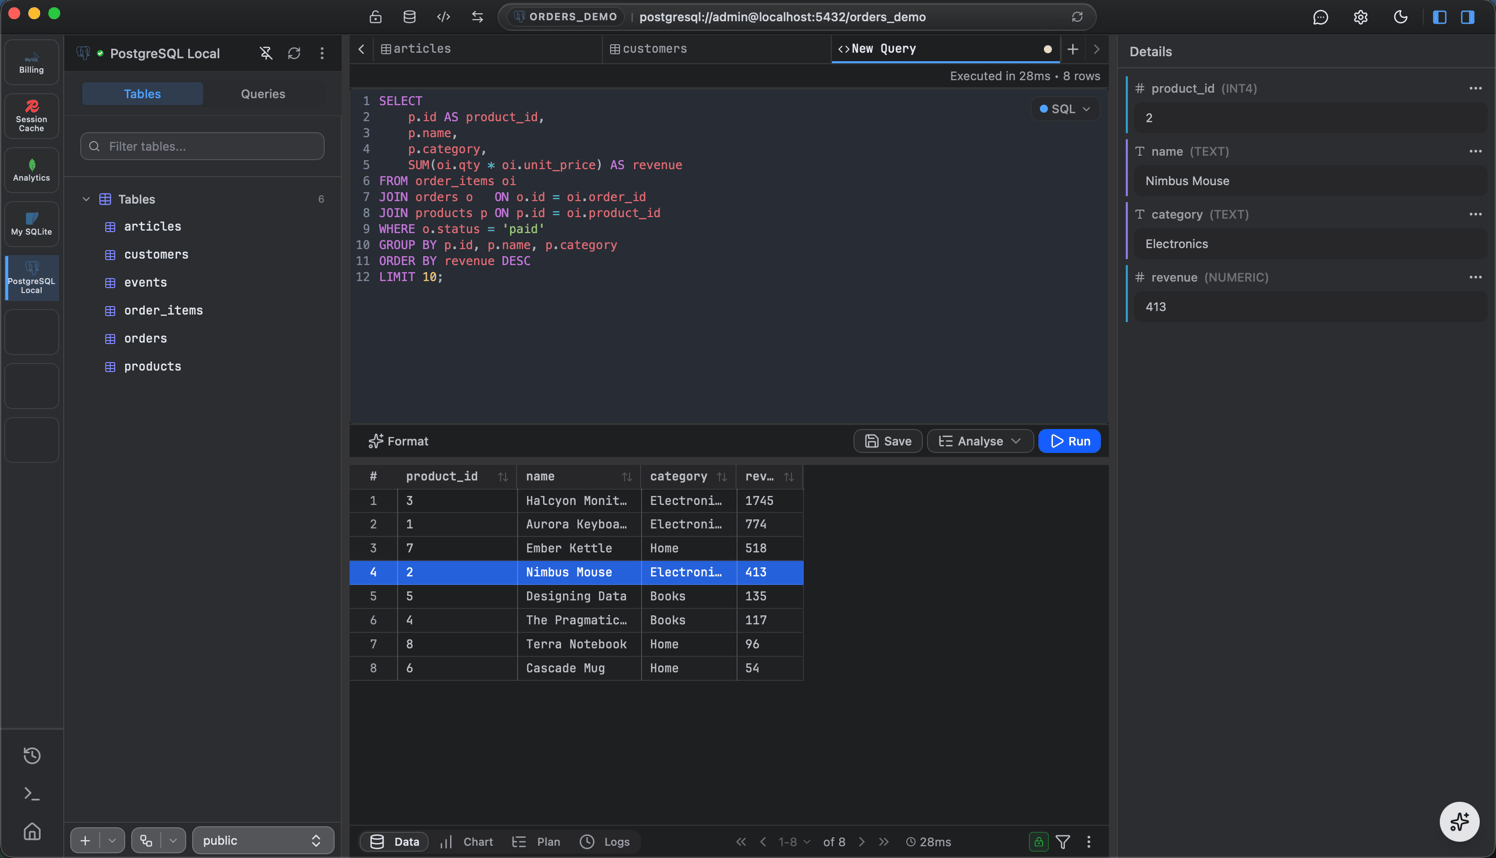
Task: Open the My SQLite connection
Action: point(32,224)
